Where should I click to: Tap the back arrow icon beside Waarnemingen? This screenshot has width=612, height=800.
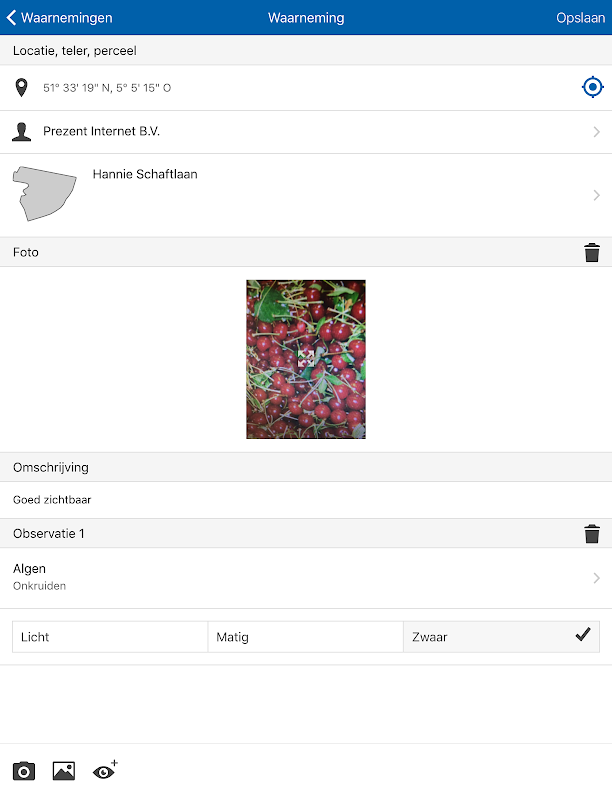11,17
